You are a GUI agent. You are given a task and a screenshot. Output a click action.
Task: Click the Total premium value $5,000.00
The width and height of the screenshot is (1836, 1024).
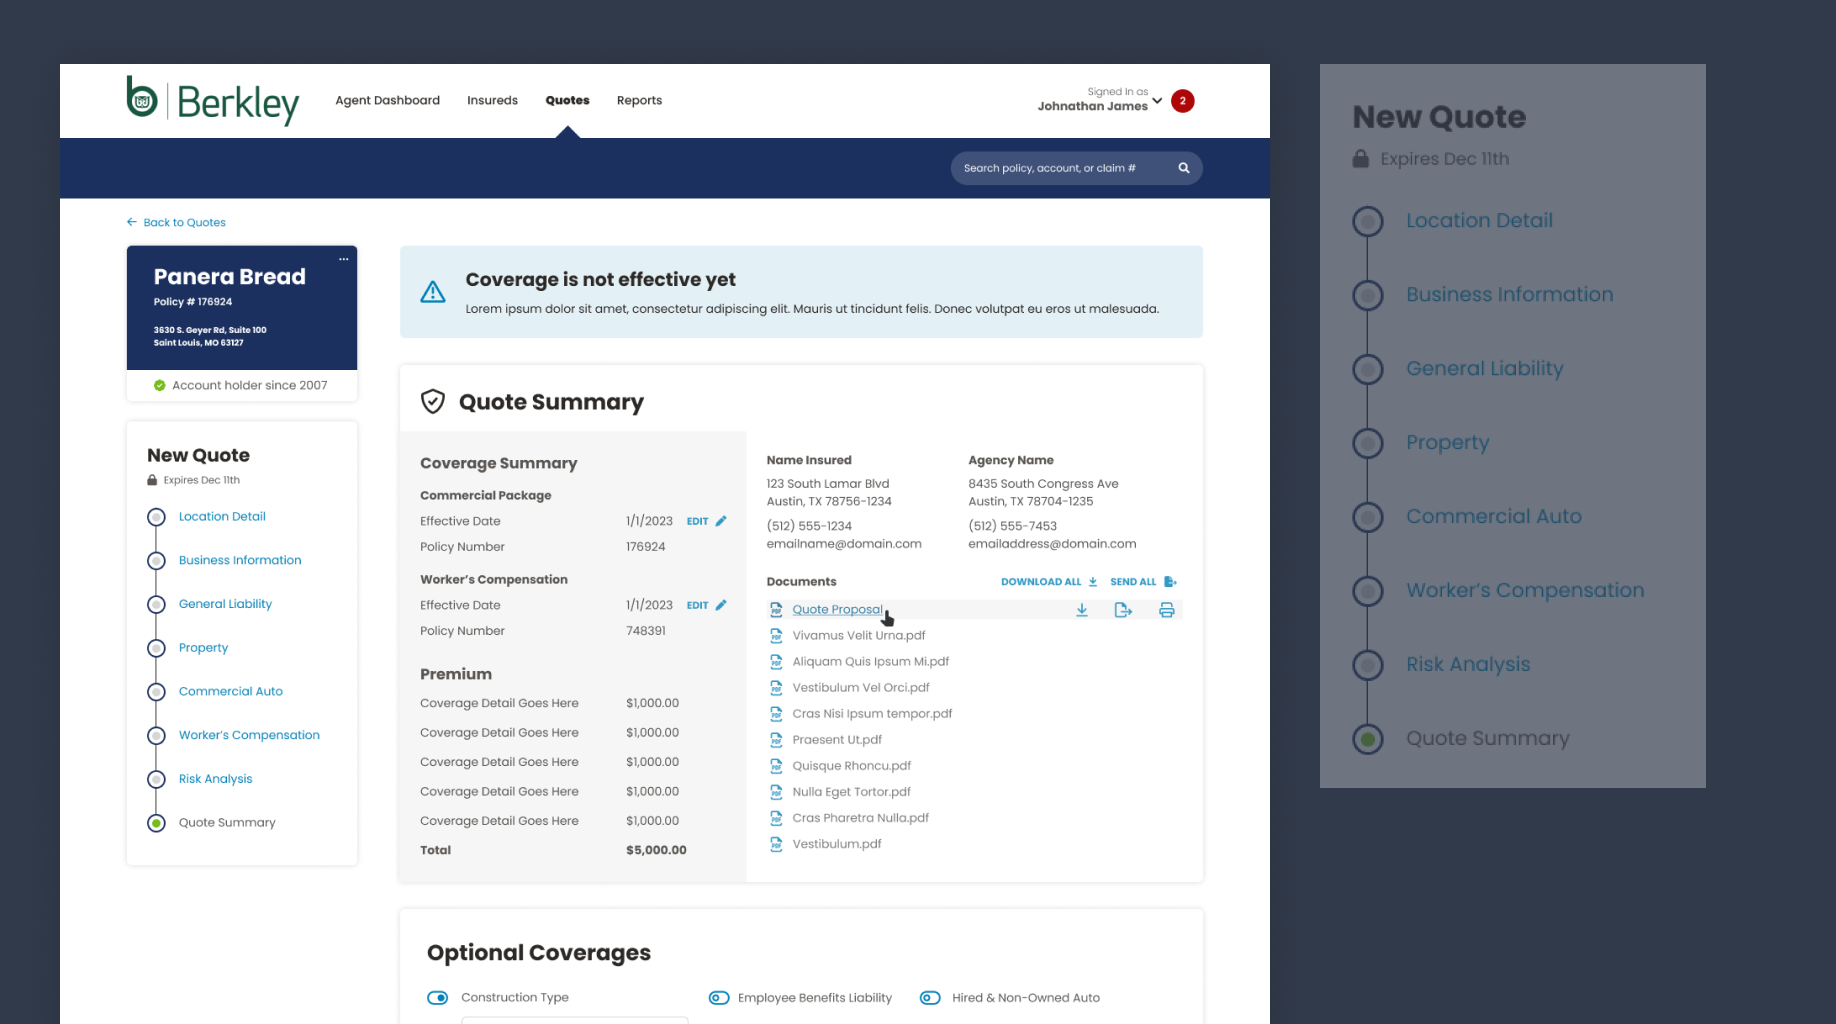[x=656, y=850]
